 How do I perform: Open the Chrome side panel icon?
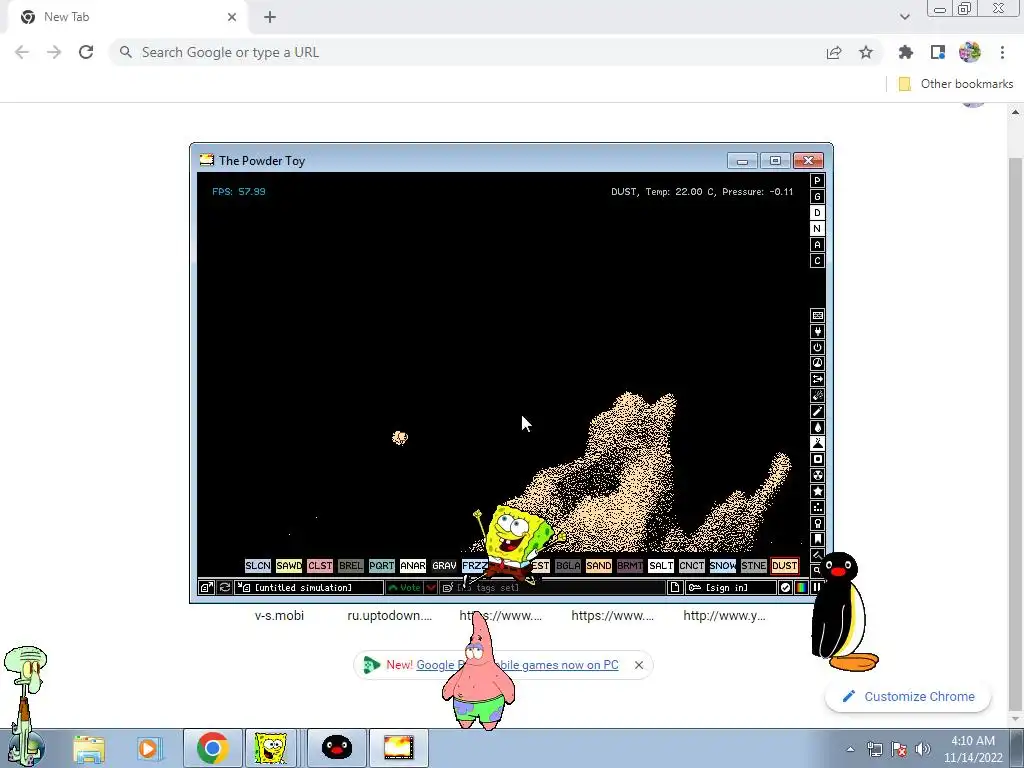coord(938,52)
